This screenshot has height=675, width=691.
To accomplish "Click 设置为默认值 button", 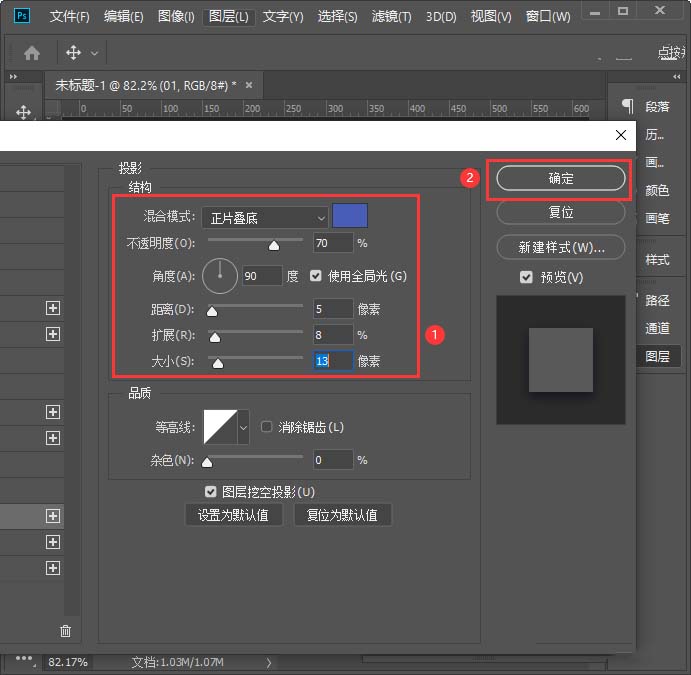I will pos(233,515).
